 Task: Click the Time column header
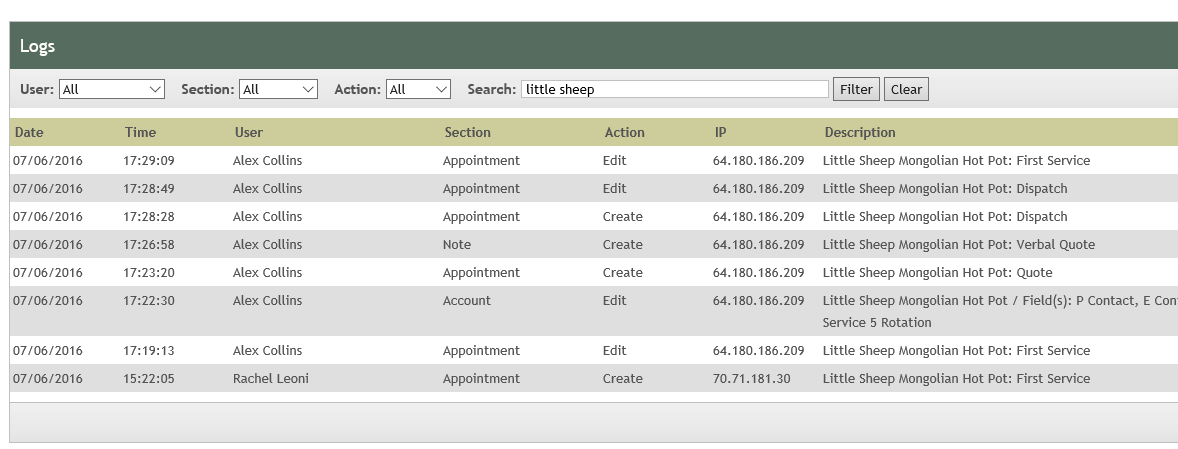[140, 132]
